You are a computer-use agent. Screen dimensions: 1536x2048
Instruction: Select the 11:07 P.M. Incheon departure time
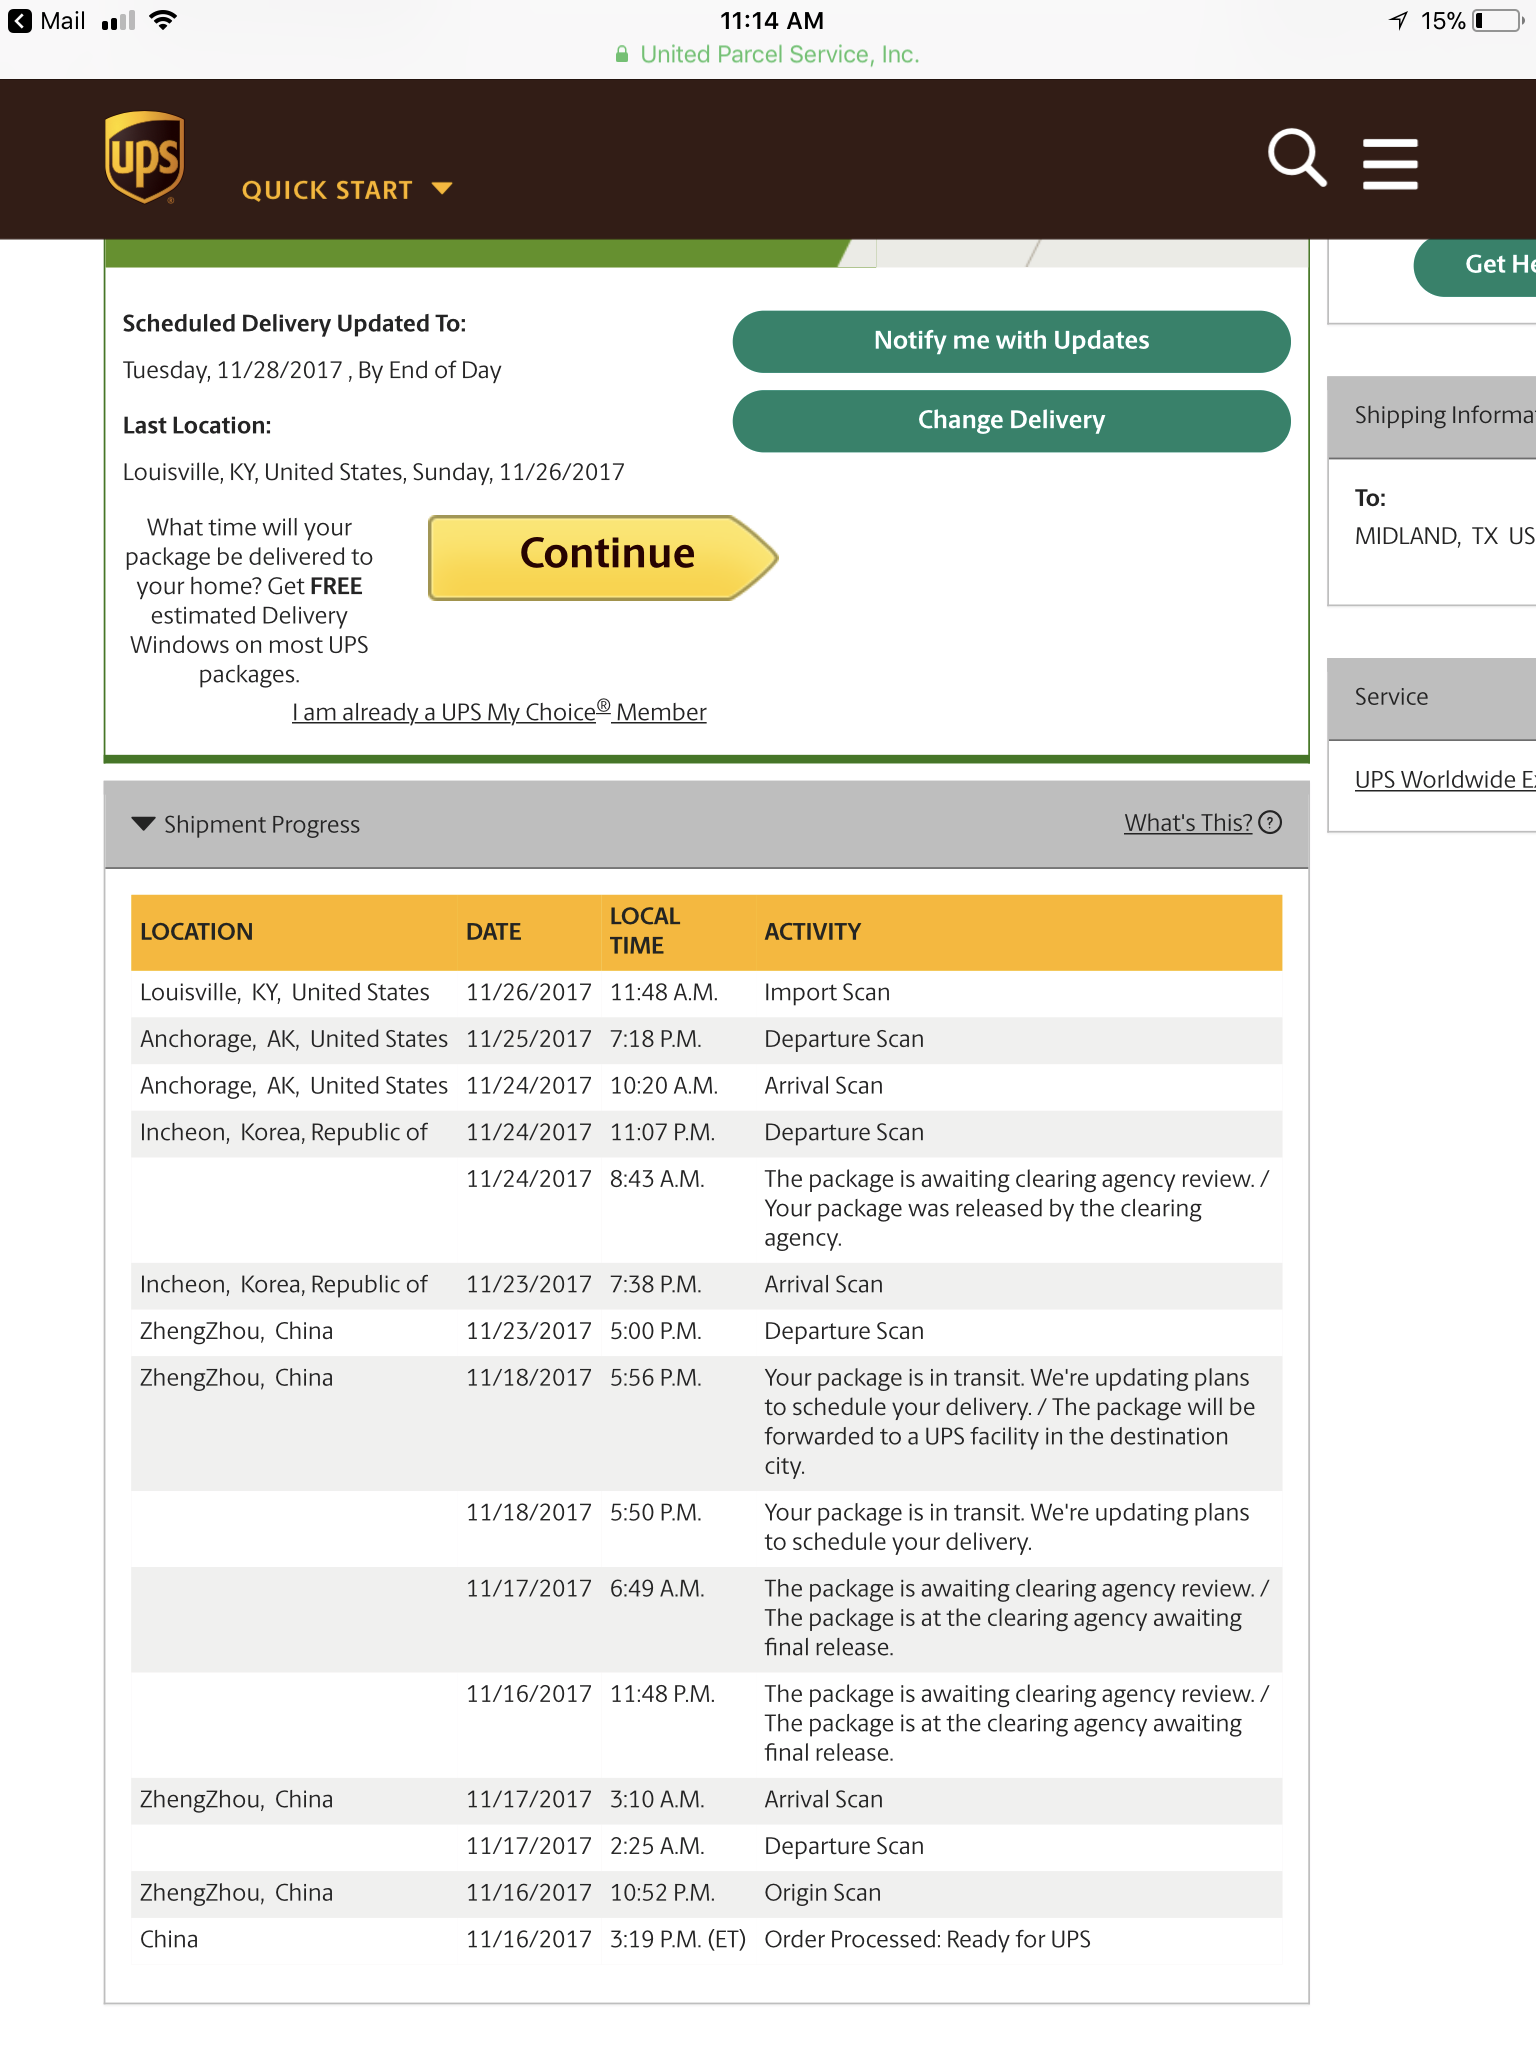(x=662, y=1133)
